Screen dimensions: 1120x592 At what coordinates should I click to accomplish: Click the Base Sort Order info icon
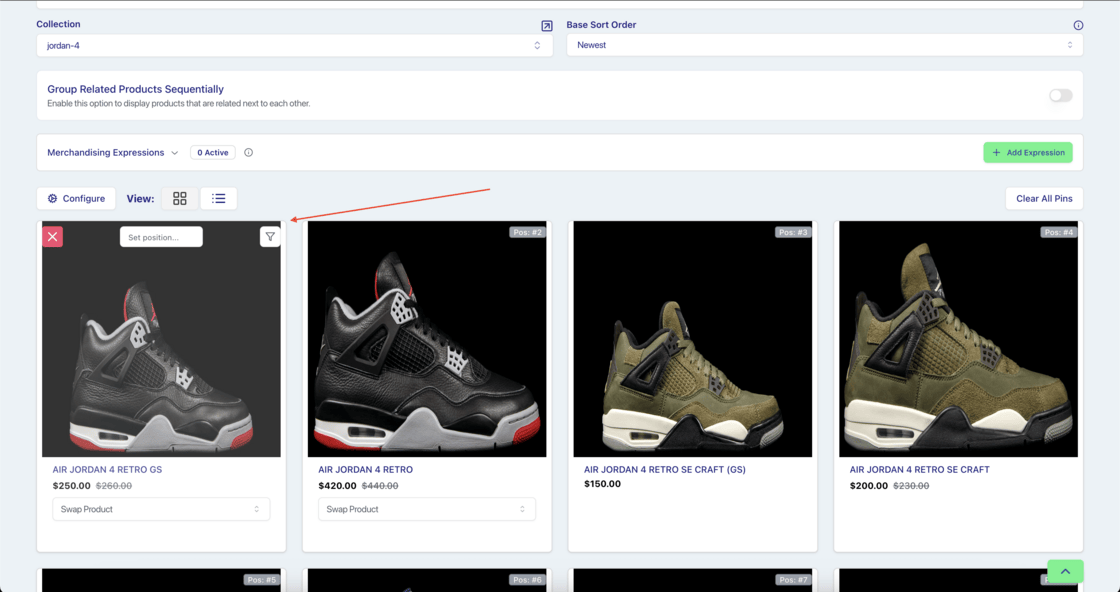click(1078, 25)
